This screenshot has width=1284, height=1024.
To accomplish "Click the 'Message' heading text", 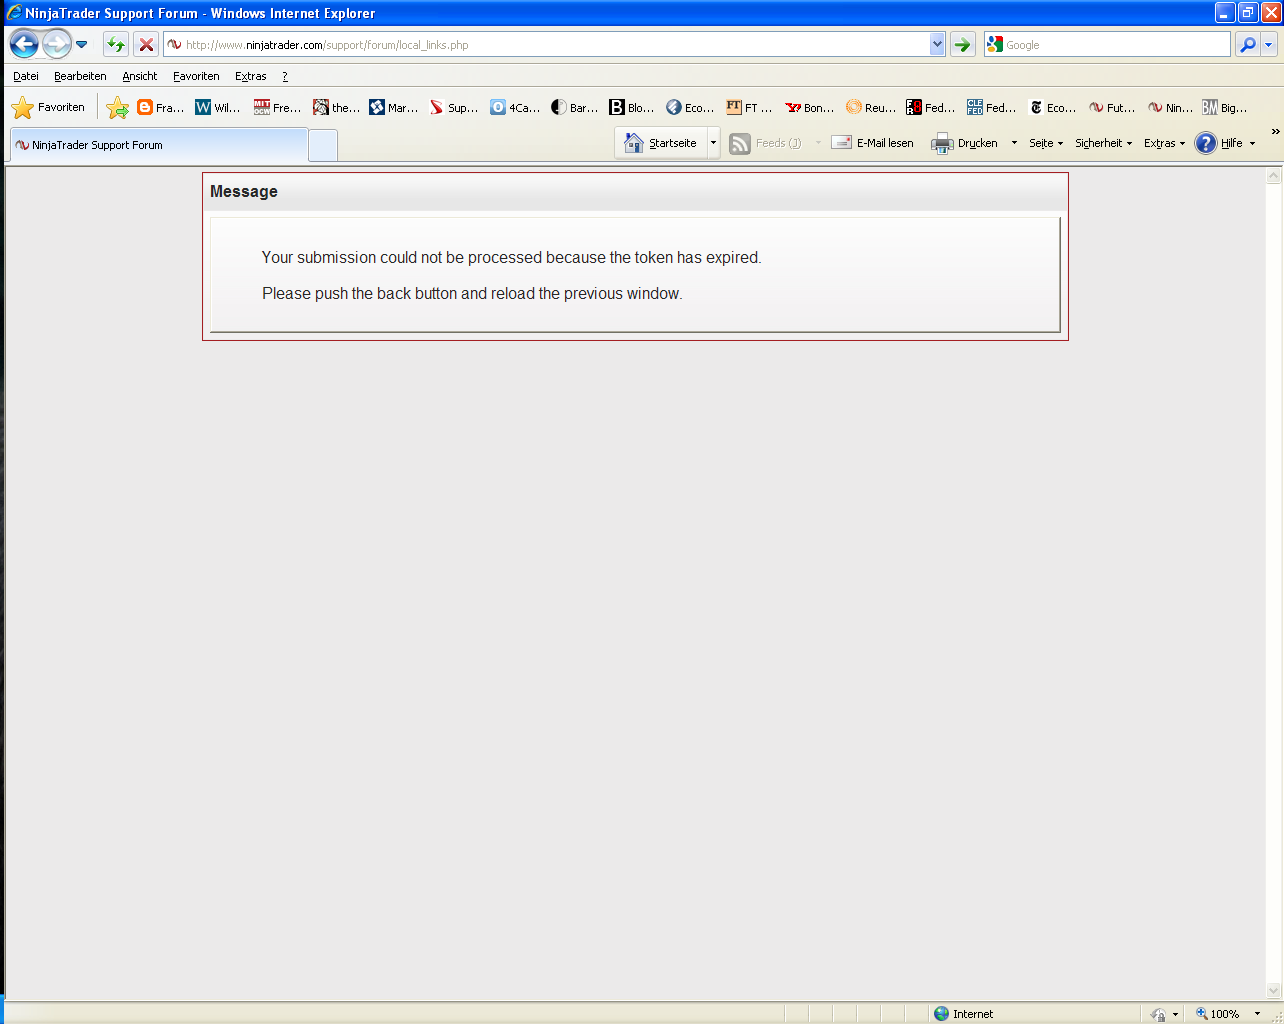I will [244, 191].
